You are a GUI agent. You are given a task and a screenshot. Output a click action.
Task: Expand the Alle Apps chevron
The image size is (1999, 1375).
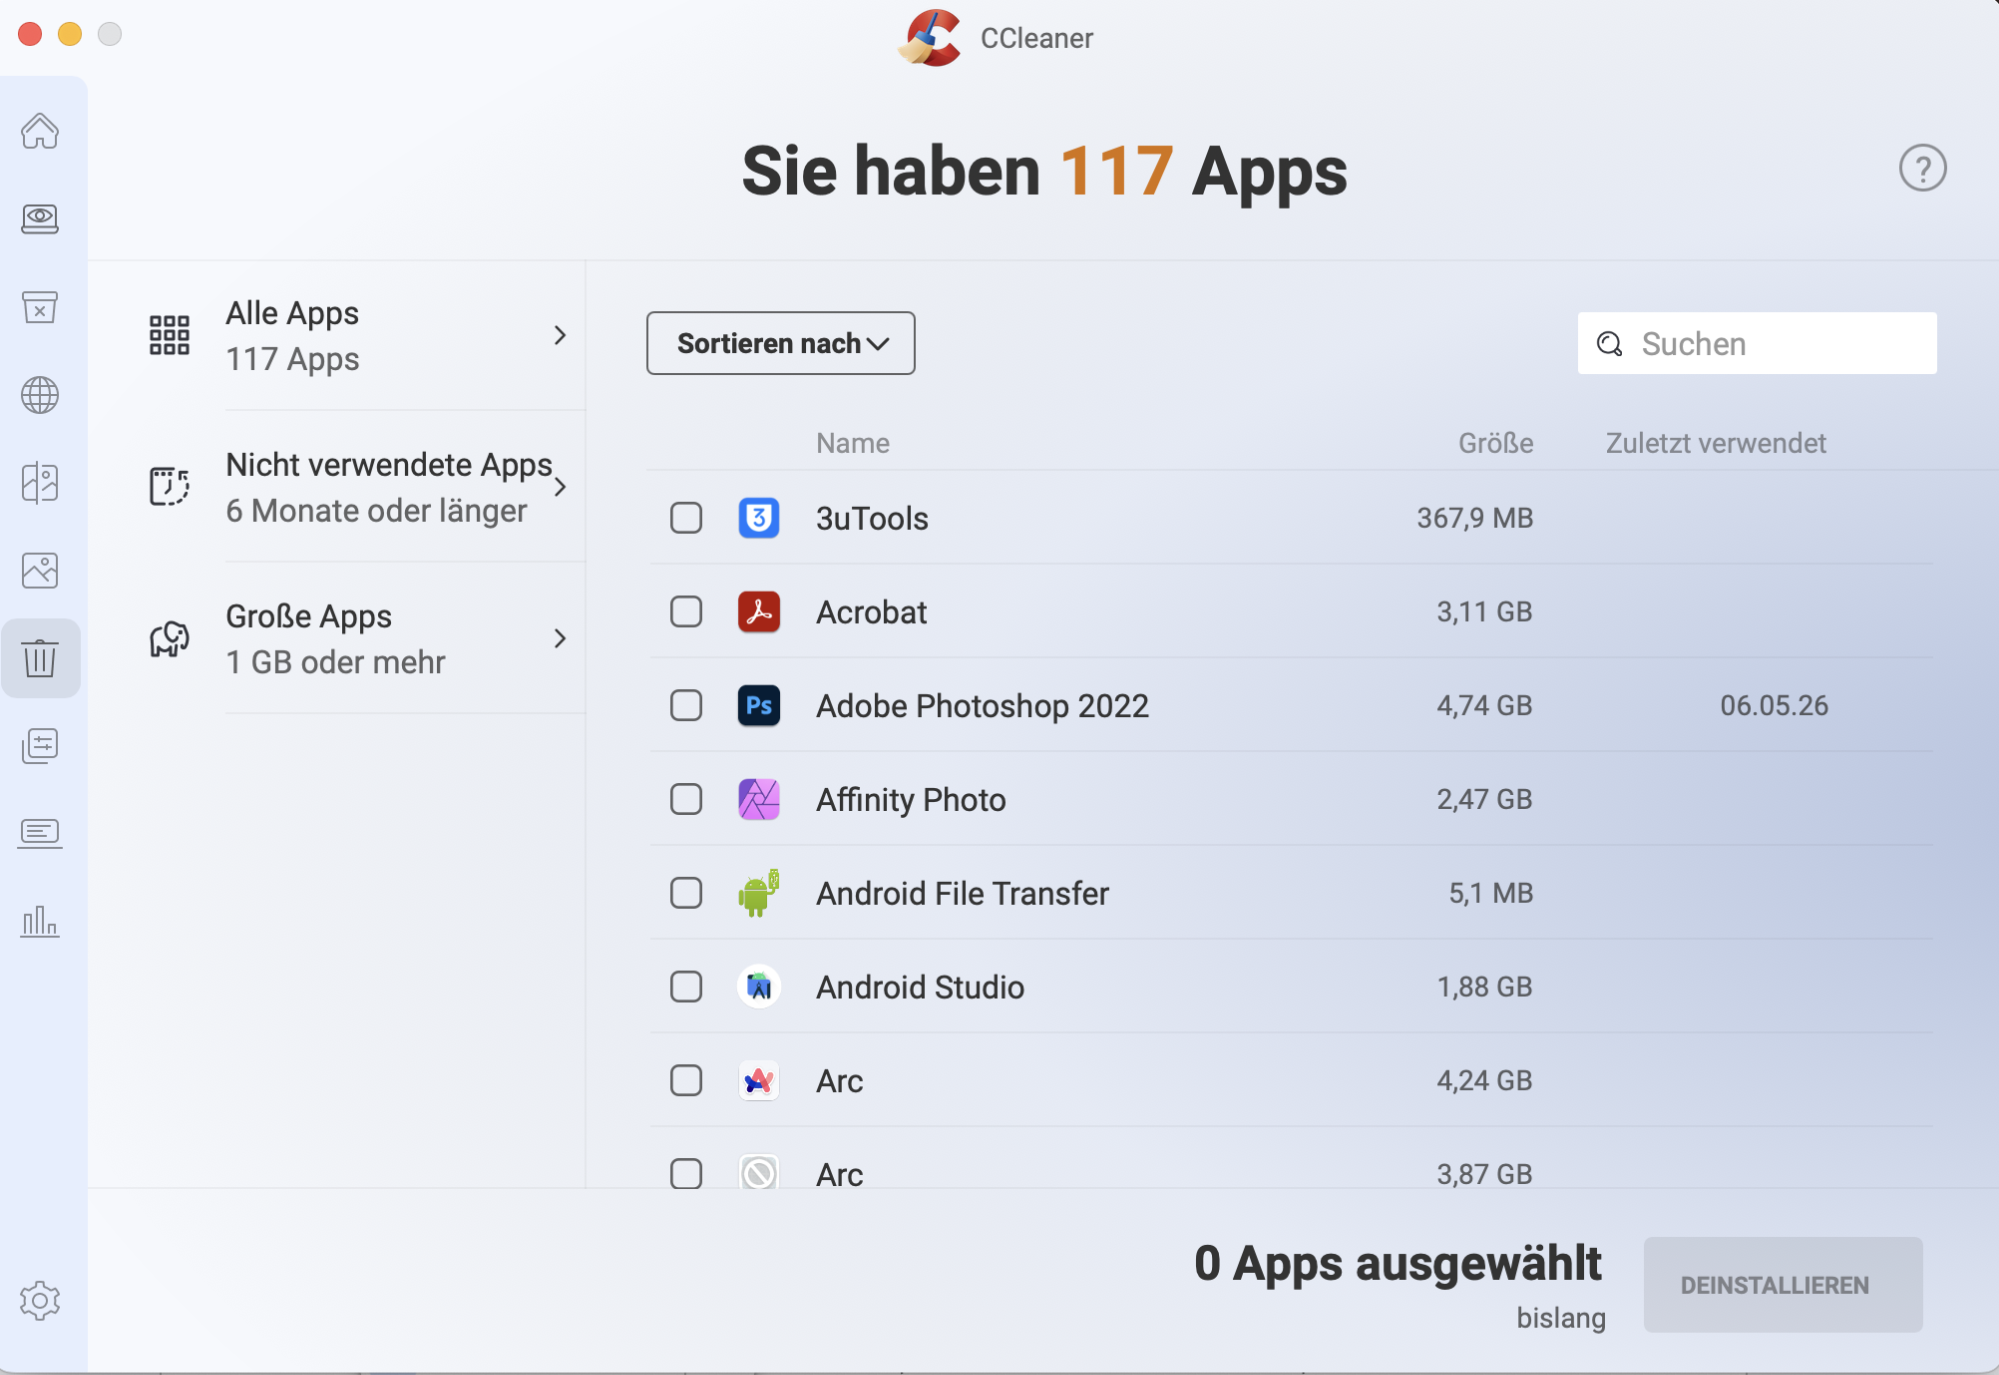tap(560, 335)
